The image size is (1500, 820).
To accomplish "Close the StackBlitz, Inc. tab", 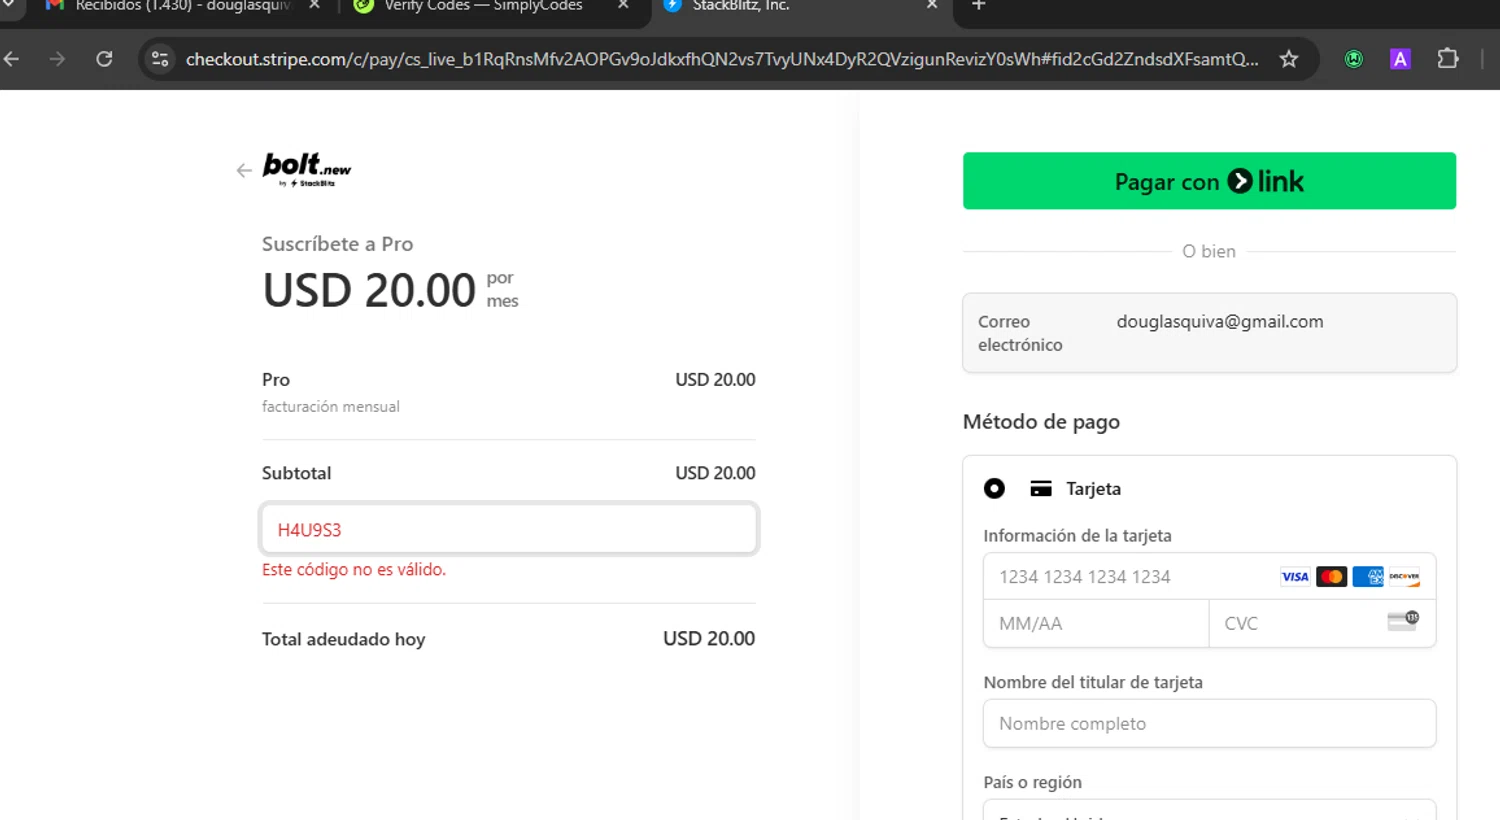I will (x=932, y=5).
